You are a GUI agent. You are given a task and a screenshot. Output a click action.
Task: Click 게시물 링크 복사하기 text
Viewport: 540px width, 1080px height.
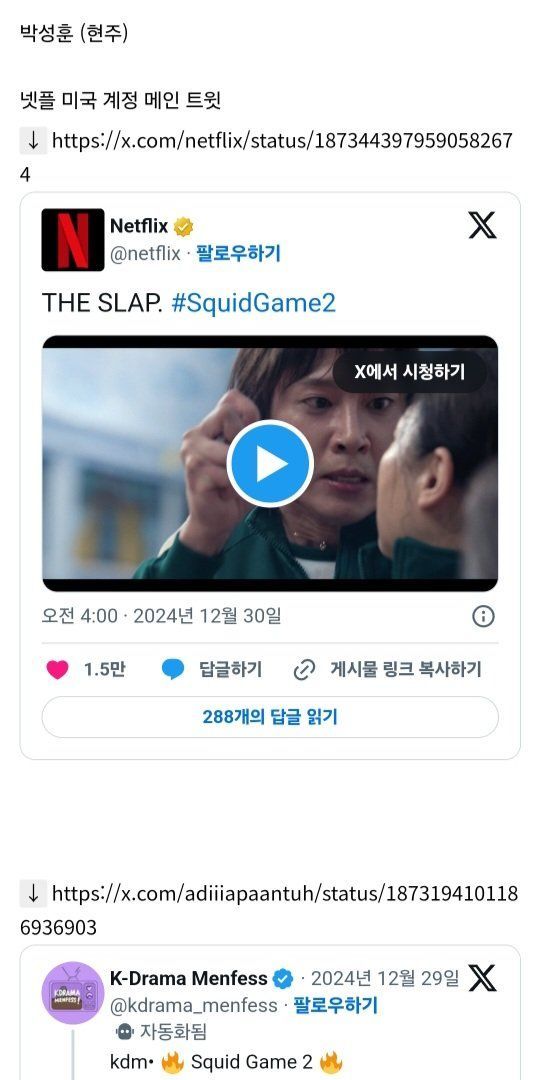coord(406,669)
